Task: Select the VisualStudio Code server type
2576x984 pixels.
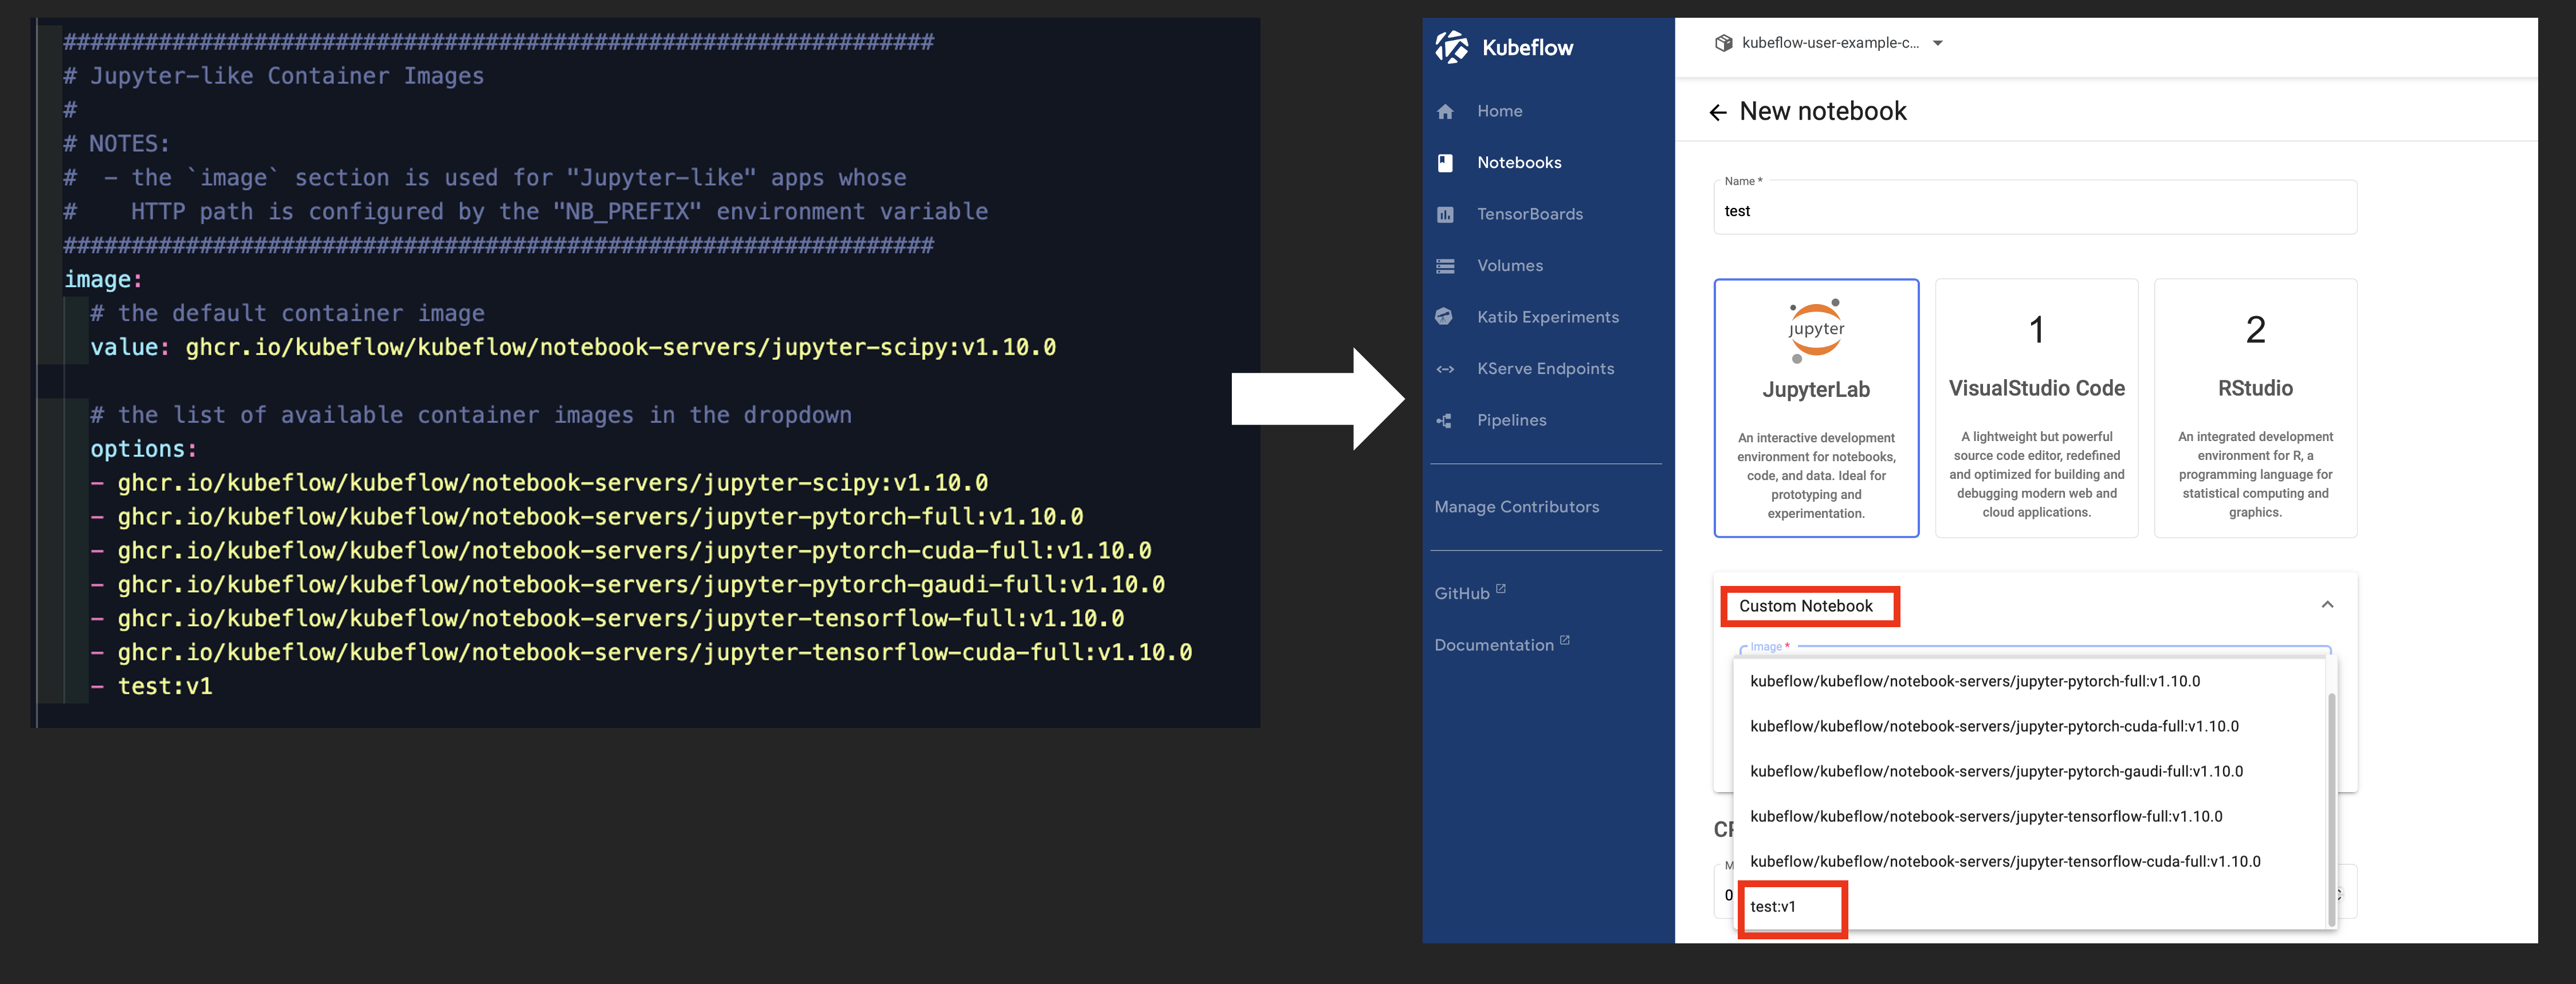Action: coord(2036,408)
